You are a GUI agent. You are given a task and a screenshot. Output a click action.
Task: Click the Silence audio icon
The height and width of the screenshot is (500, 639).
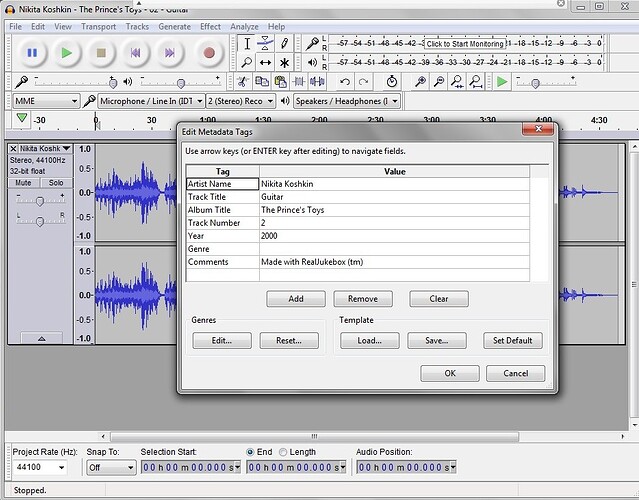(317, 82)
